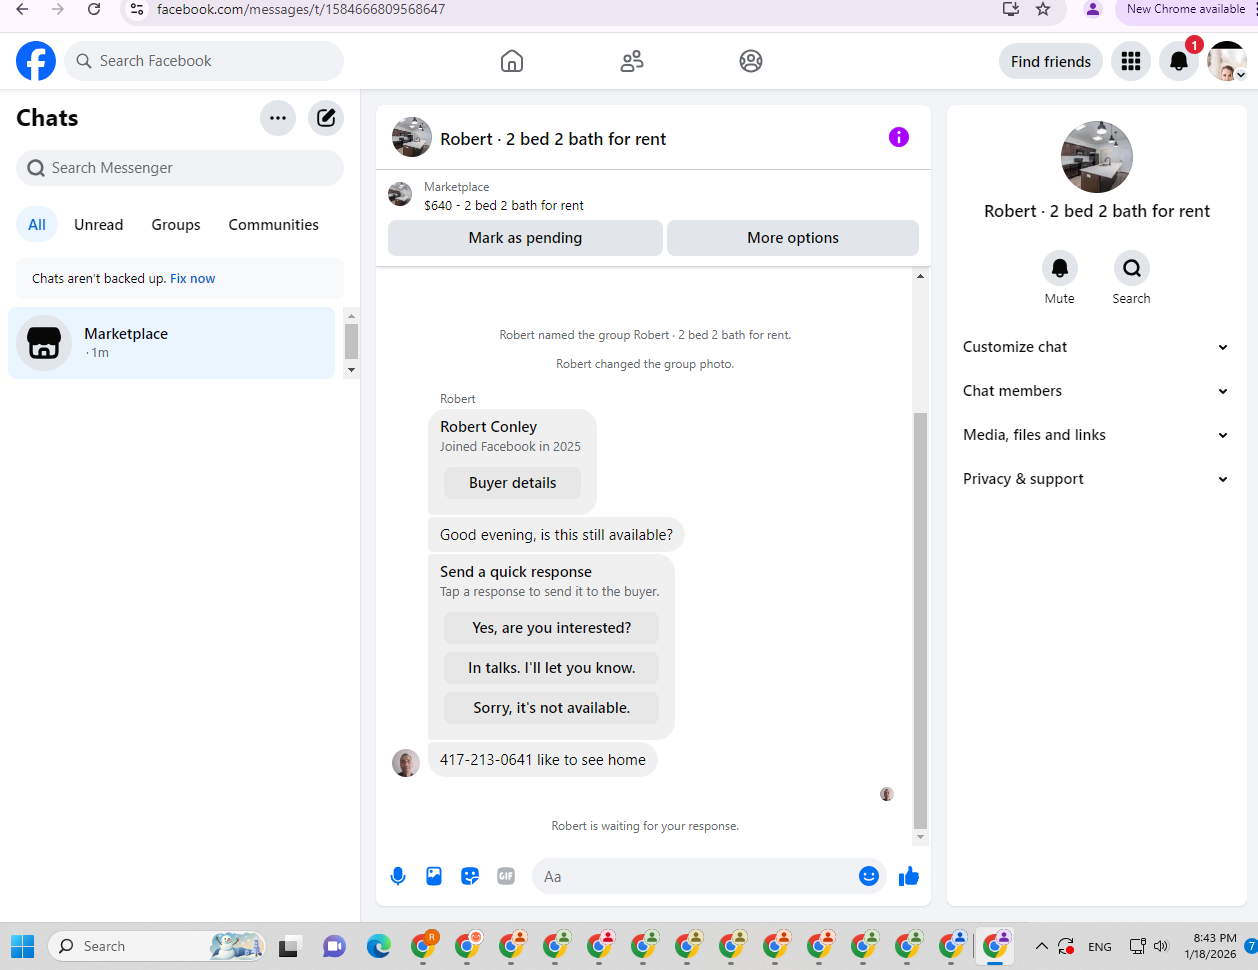Click the Fix now link
The height and width of the screenshot is (970, 1258).
point(193,279)
